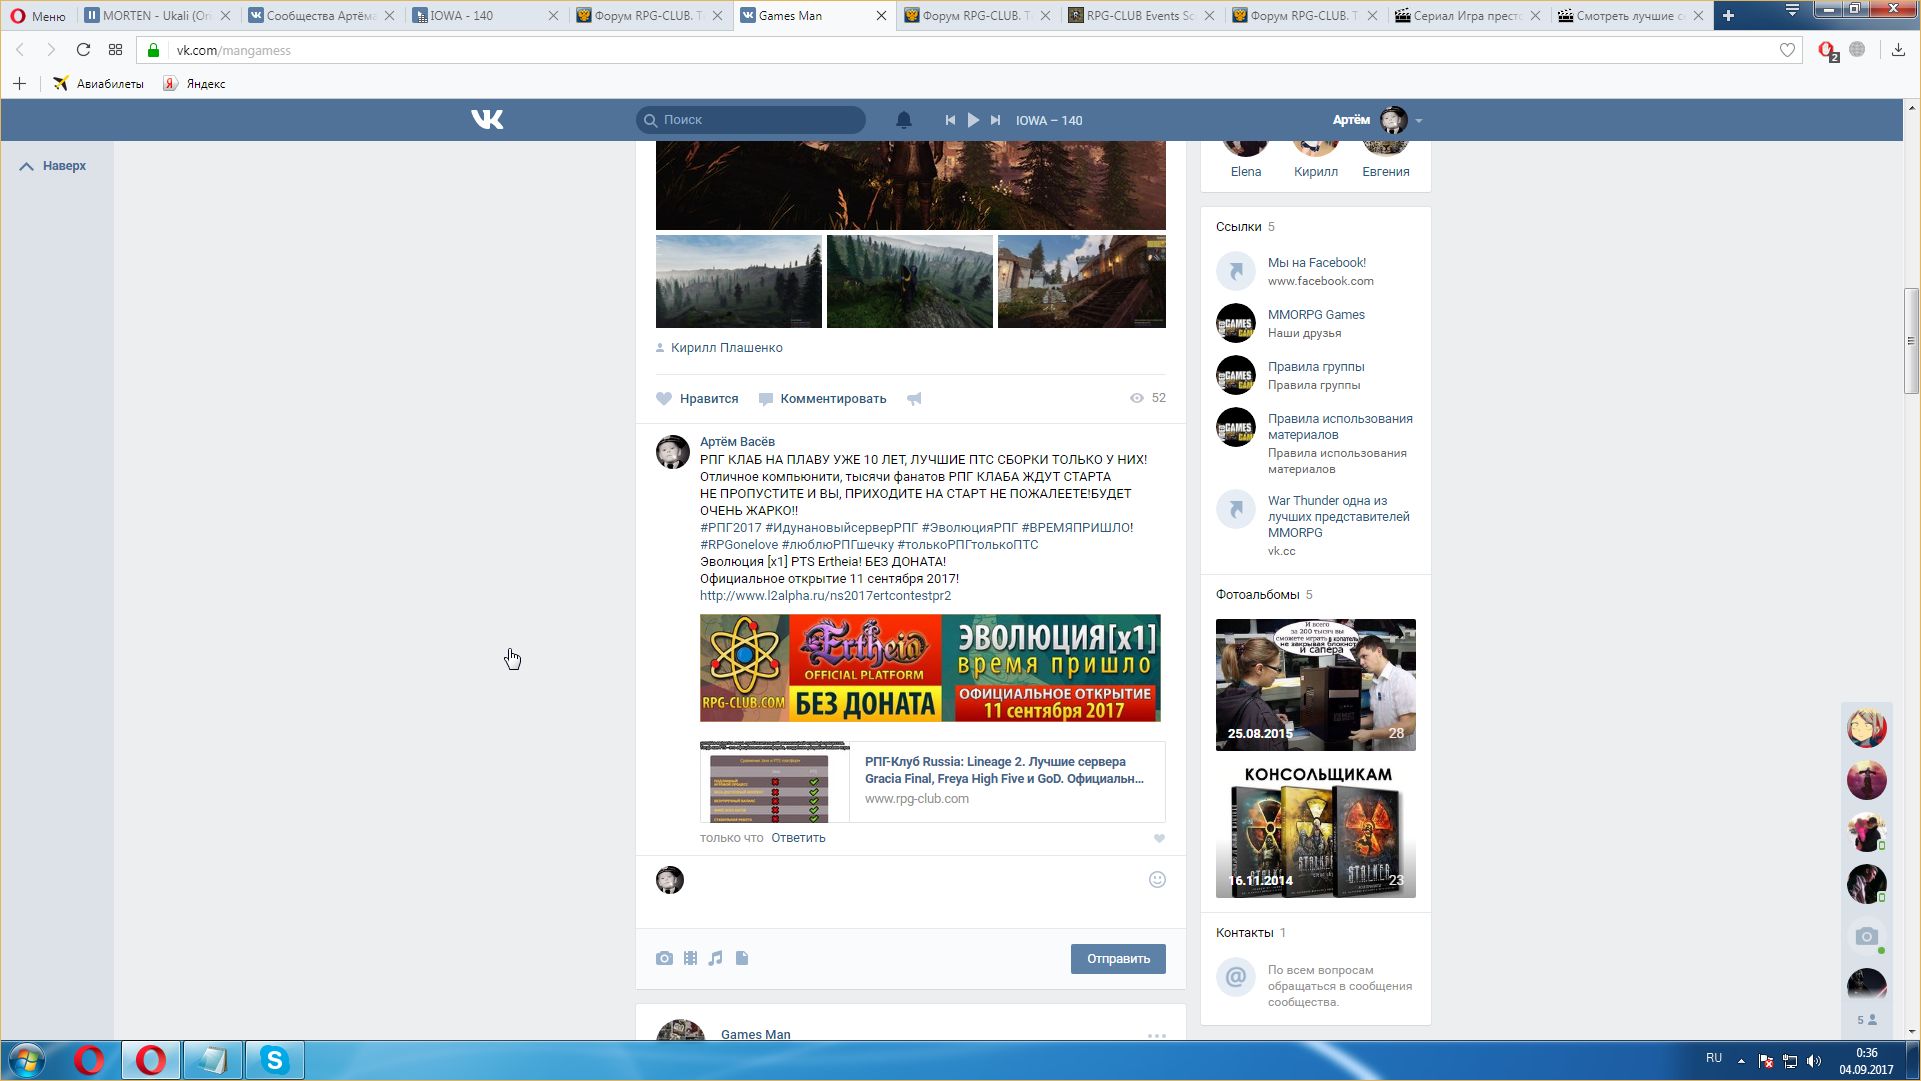Switch to IOWA - 140 tab
The height and width of the screenshot is (1081, 1921).
click(485, 15)
